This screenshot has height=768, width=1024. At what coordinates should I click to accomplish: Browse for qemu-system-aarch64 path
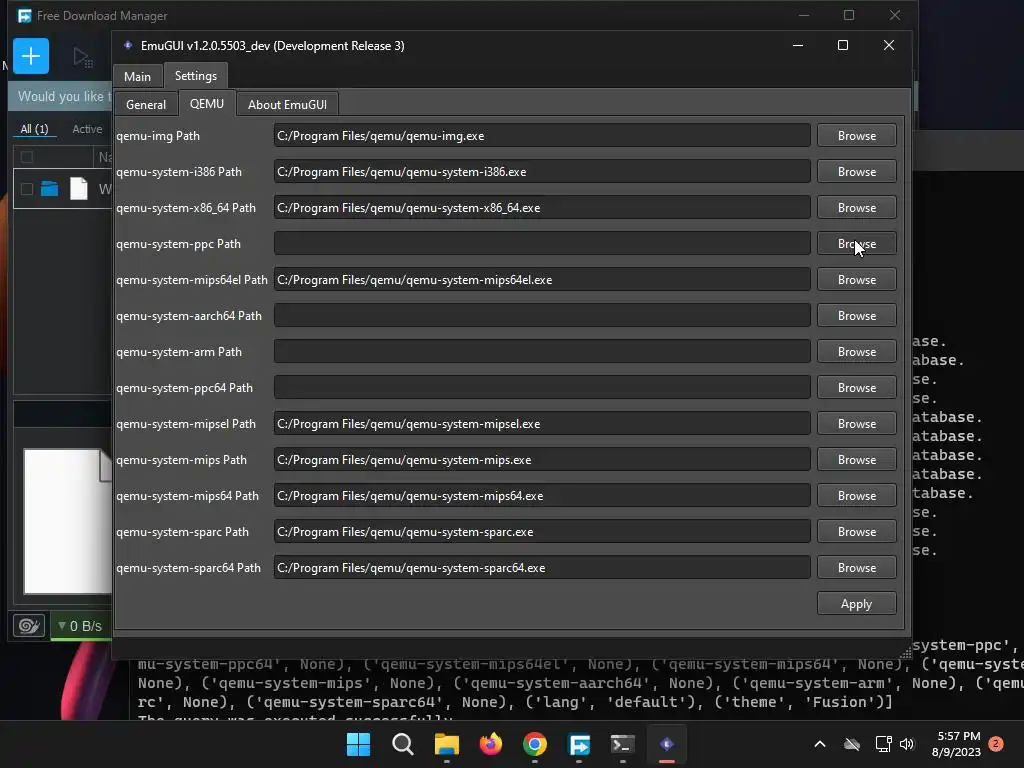[857, 315]
